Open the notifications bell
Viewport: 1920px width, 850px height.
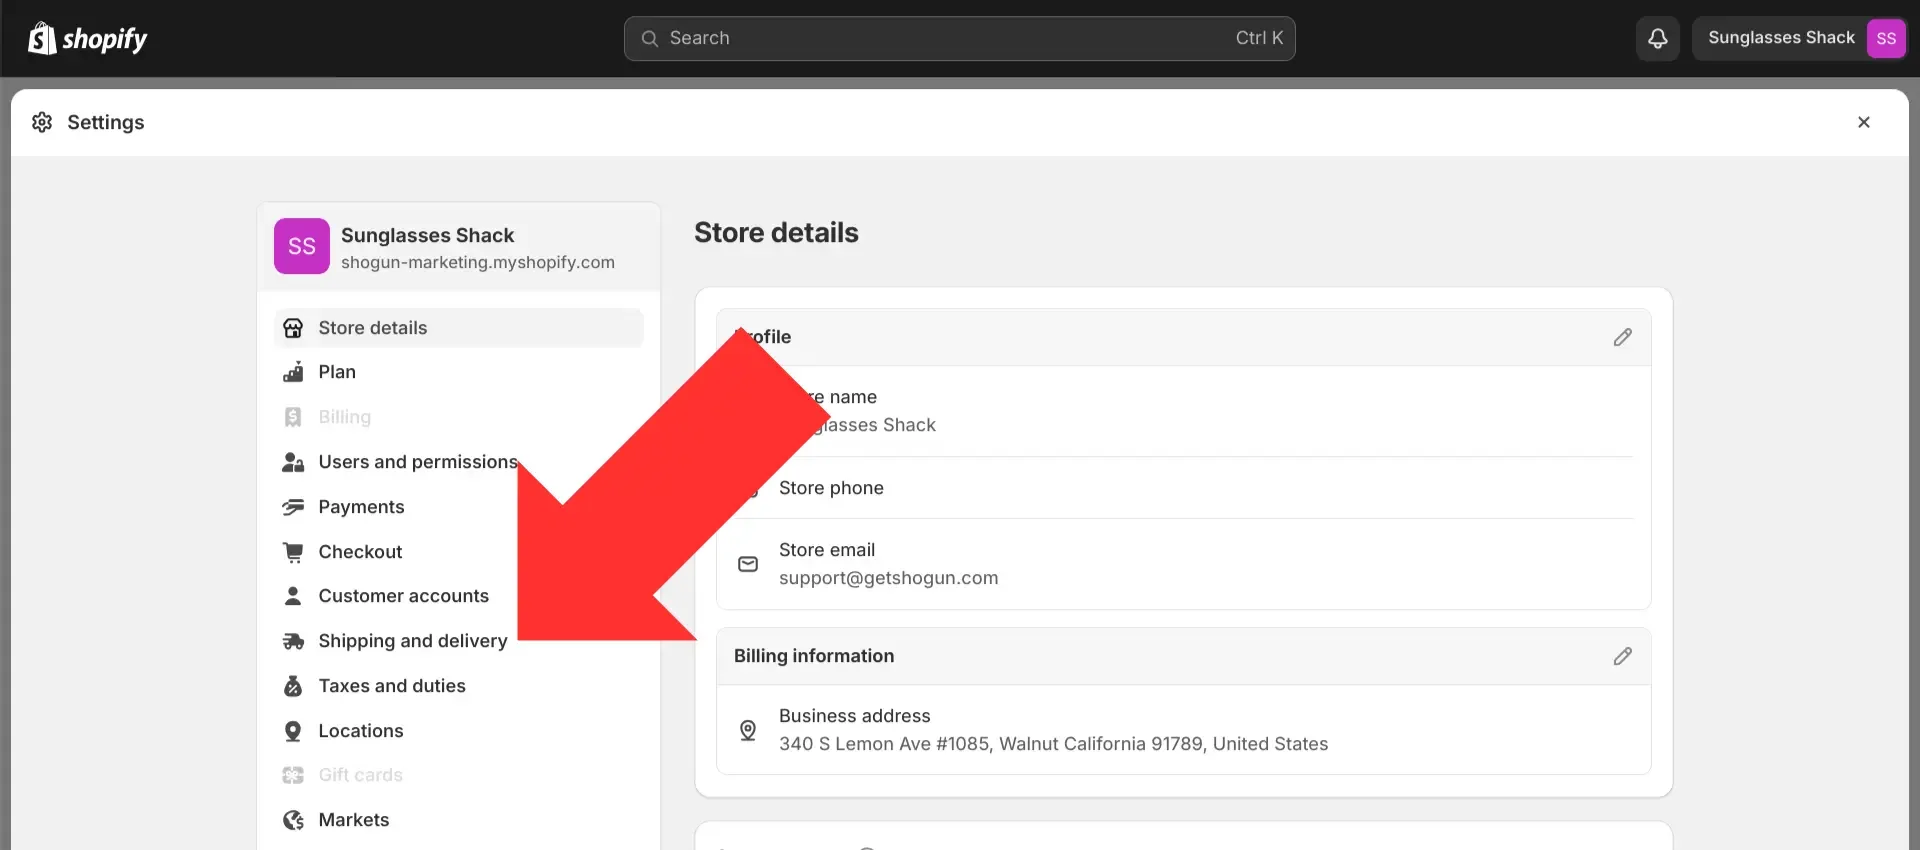coord(1657,38)
